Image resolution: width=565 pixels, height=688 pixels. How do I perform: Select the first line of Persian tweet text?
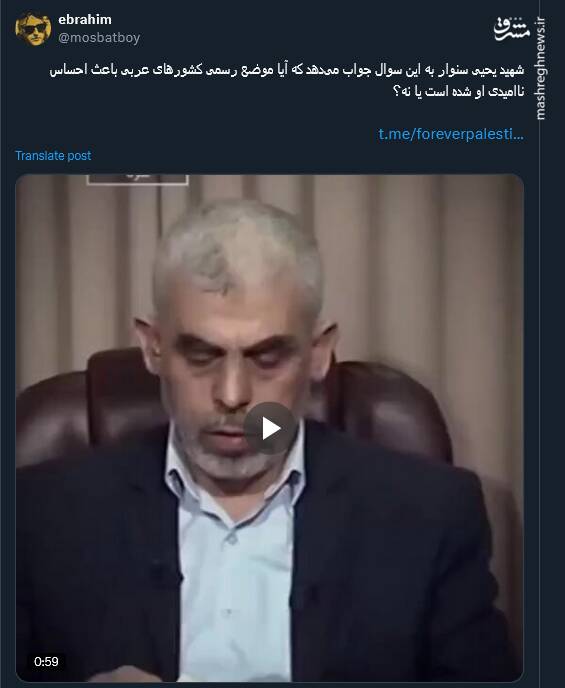286,70
